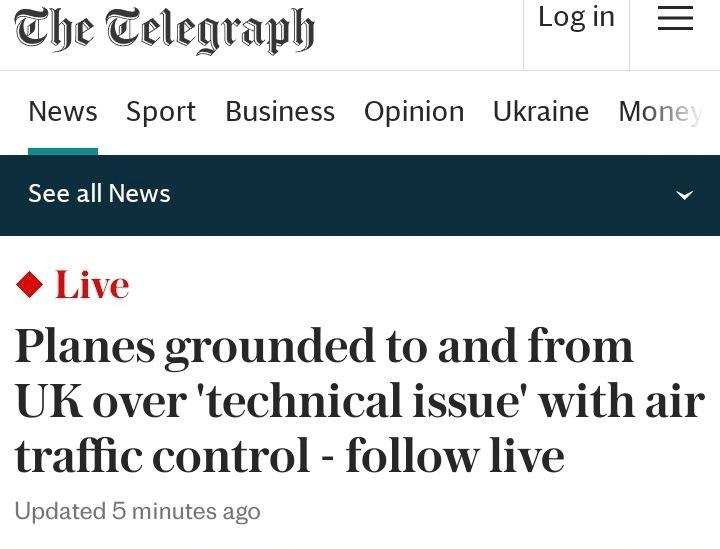720x549 pixels.
Task: Click the 'Updated 5 minutes ago' timestamp
Action: [137, 512]
